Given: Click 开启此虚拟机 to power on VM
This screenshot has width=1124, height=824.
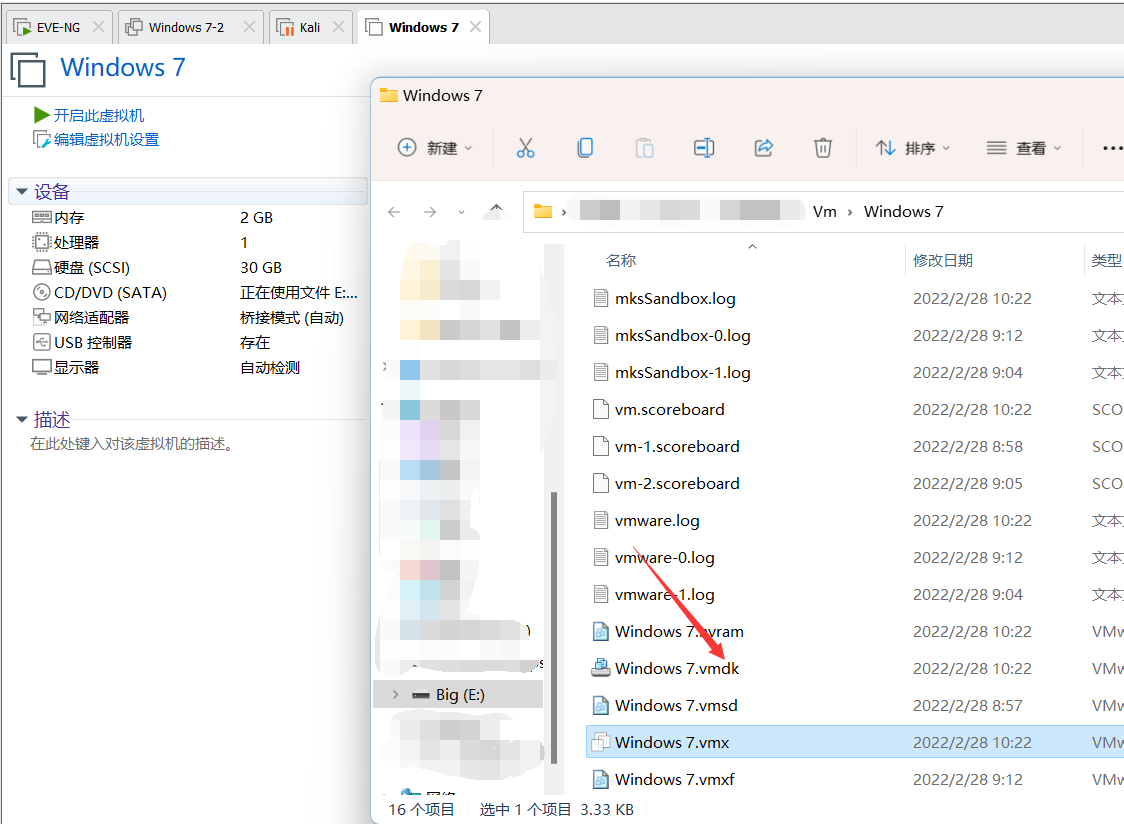Looking at the screenshot, I should coord(99,115).
